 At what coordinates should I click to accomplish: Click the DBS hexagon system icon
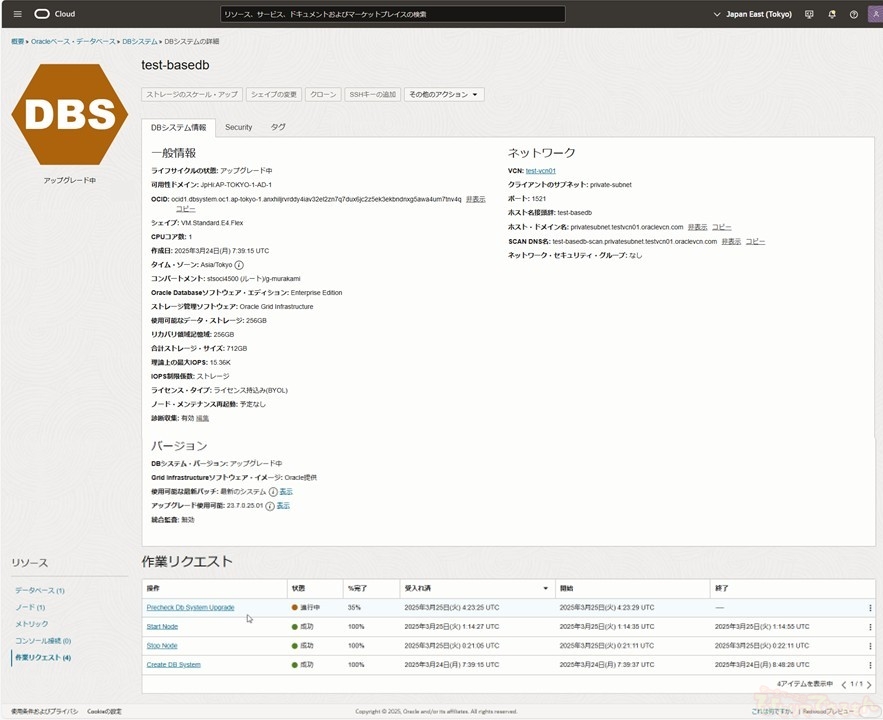pos(70,114)
